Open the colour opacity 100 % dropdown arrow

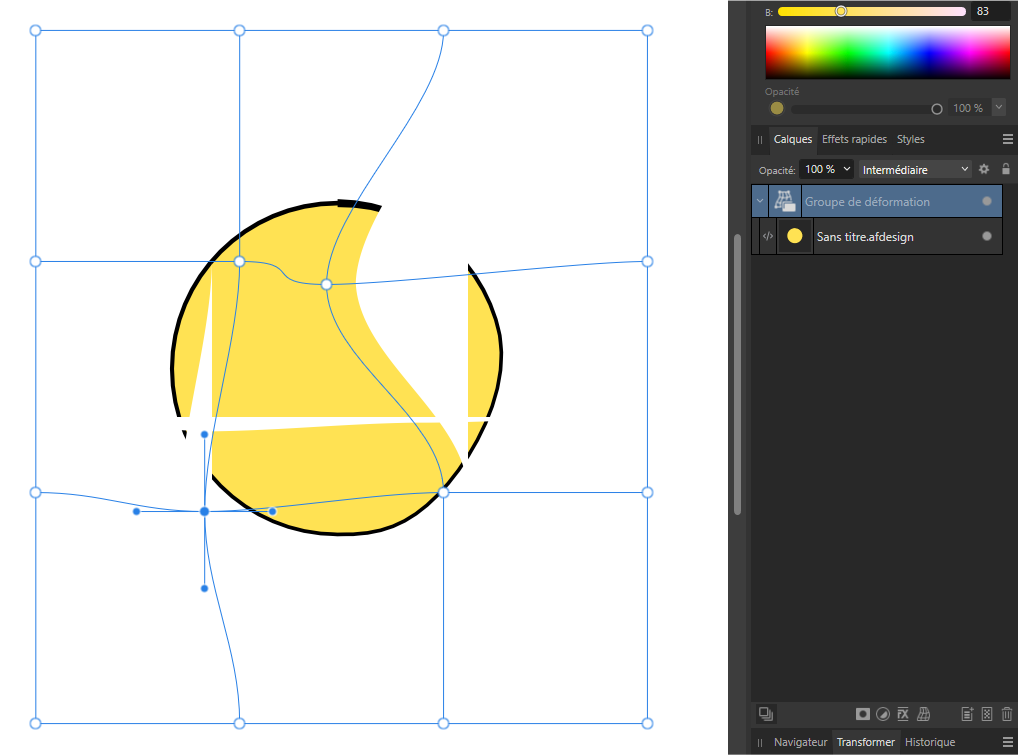(x=999, y=106)
